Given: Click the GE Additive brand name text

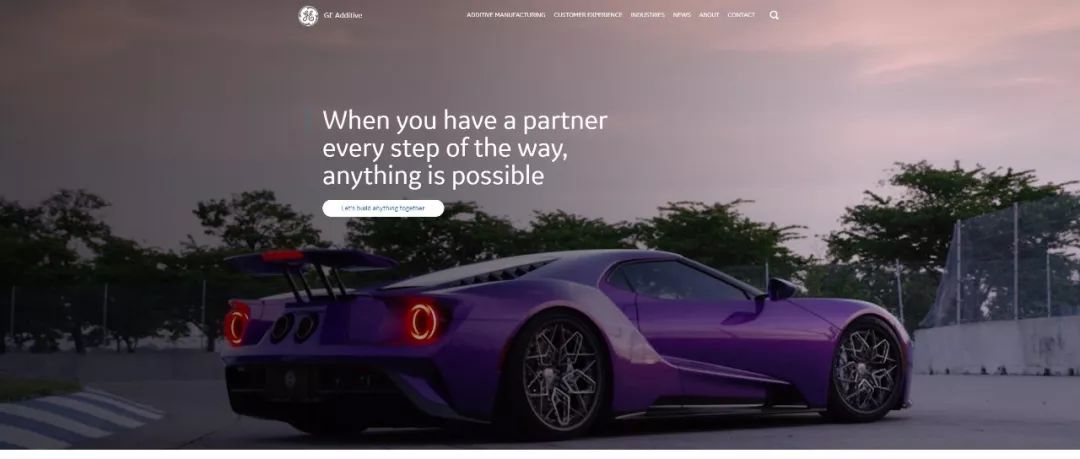Looking at the screenshot, I should tap(343, 15).
